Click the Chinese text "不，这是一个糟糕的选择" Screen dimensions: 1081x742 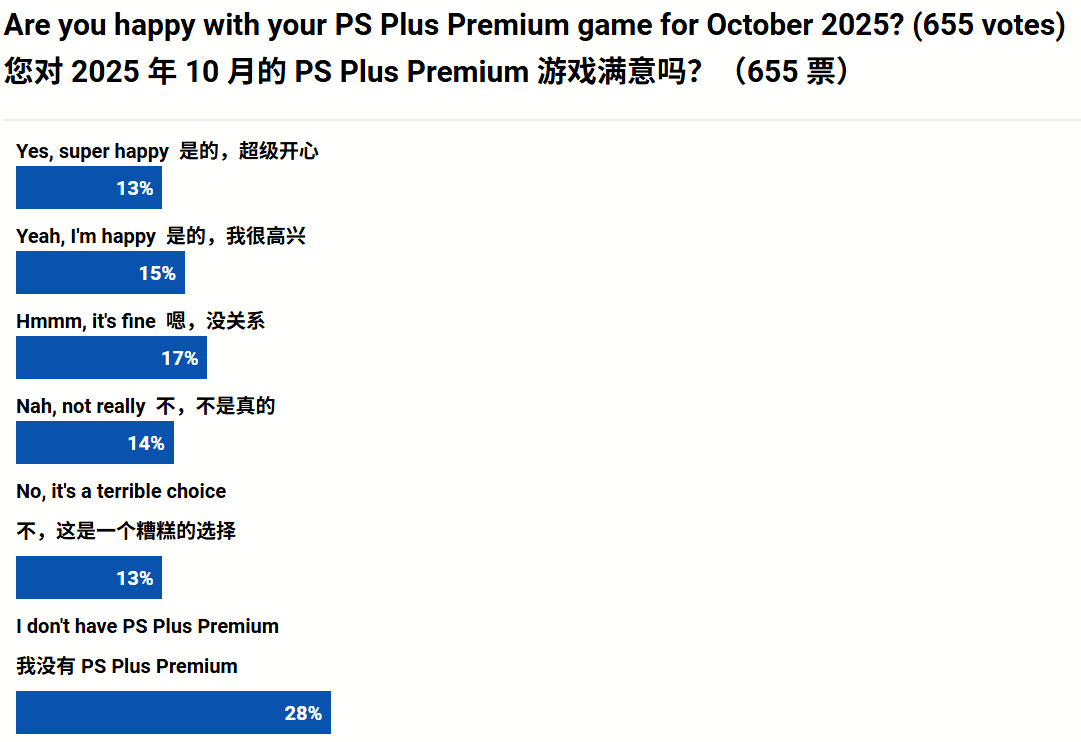coord(126,531)
